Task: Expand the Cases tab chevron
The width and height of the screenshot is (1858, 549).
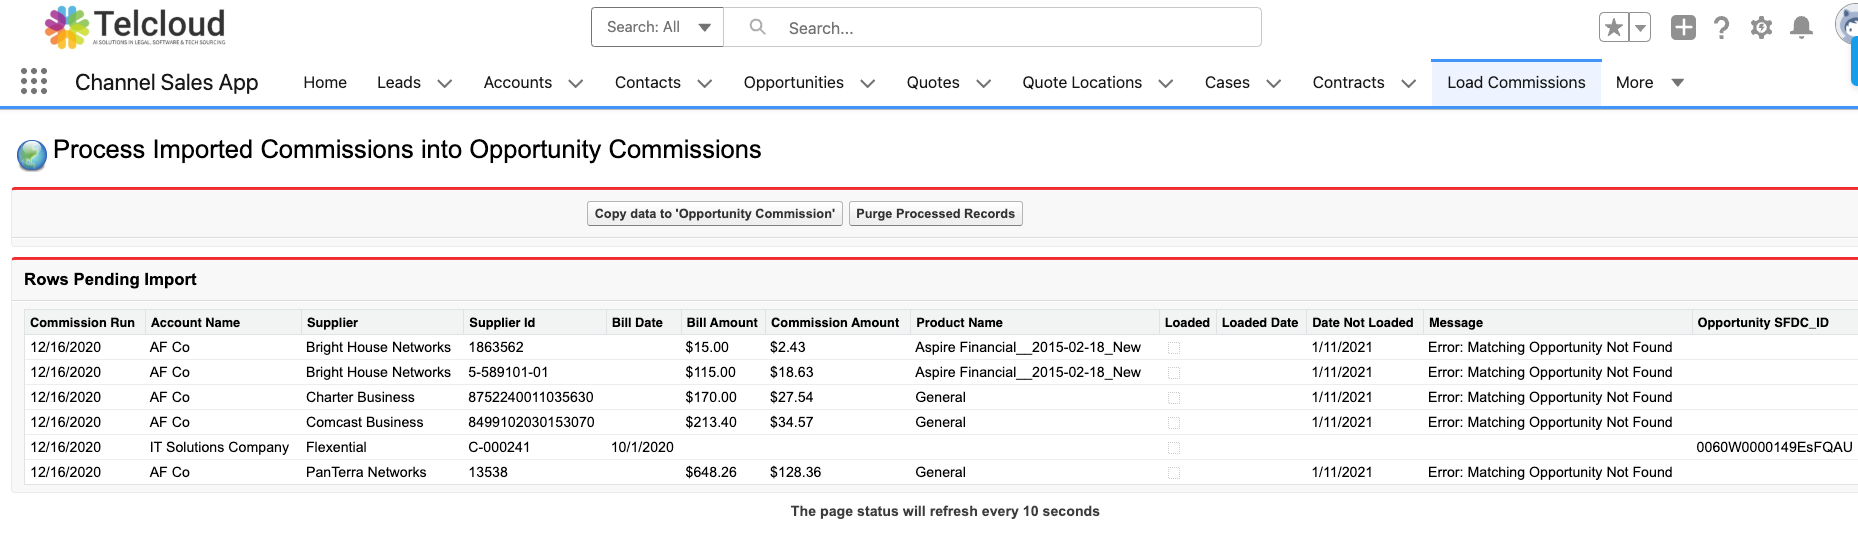Action: tap(1274, 83)
